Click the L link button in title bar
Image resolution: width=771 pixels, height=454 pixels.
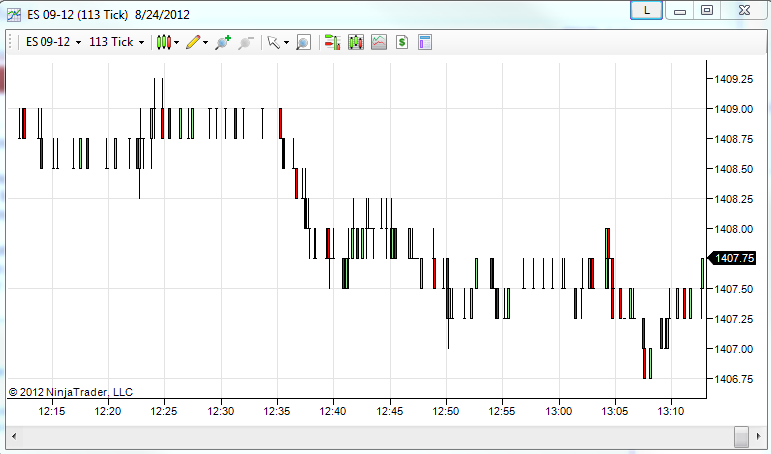click(x=646, y=10)
